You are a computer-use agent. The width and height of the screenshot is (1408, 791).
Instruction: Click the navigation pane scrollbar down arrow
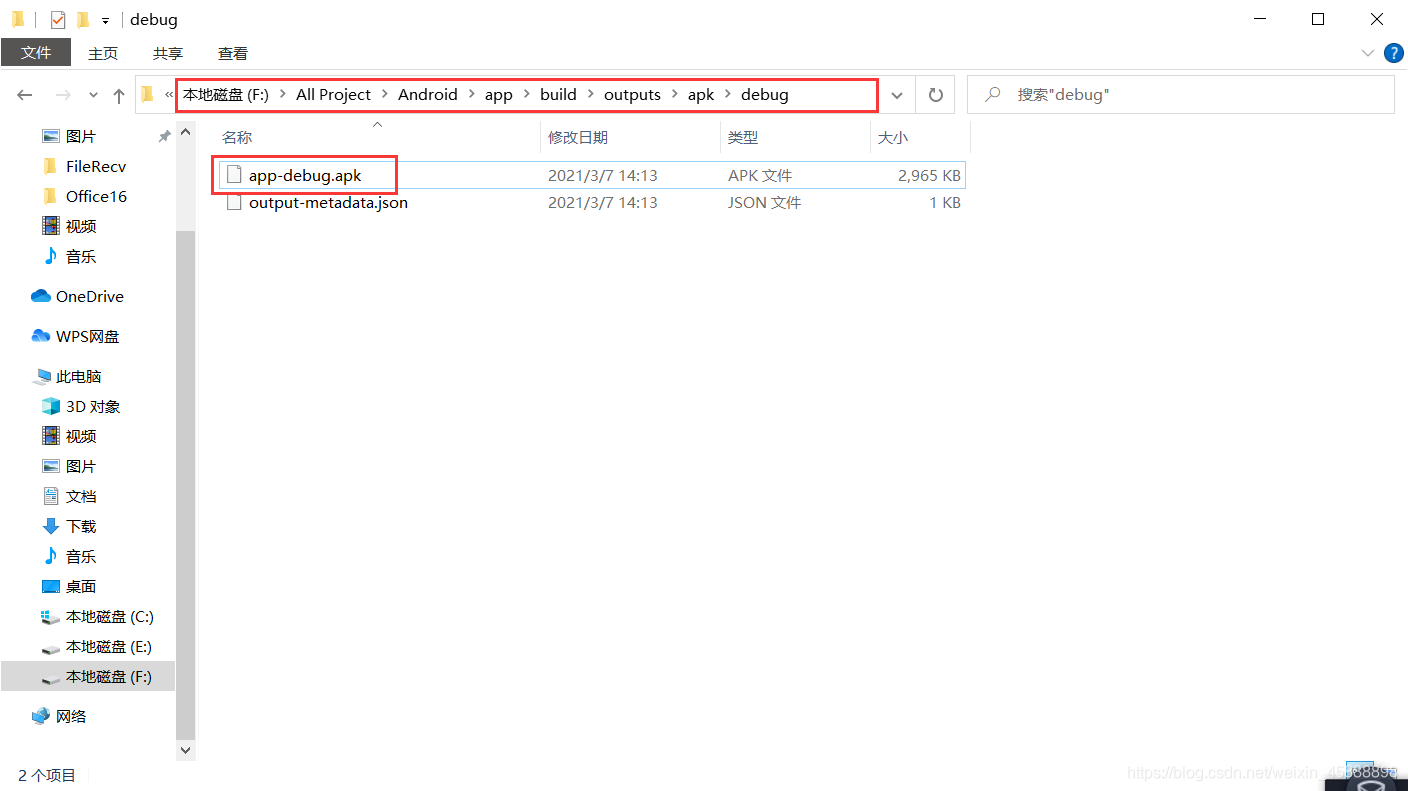[186, 749]
